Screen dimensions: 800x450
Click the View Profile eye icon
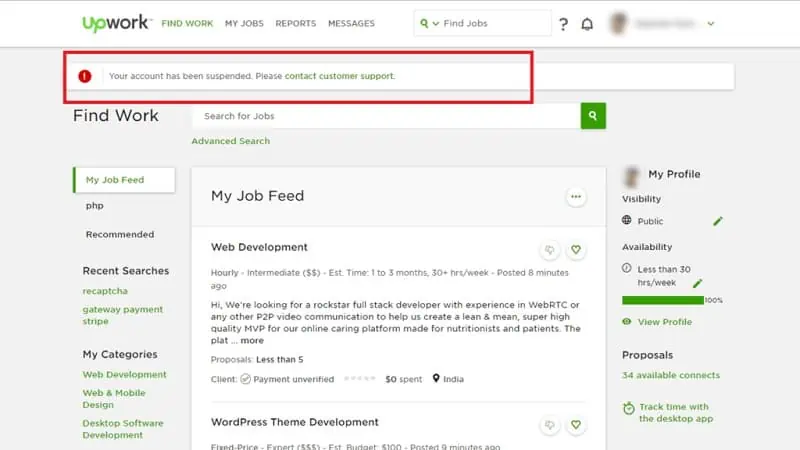pyautogui.click(x=627, y=322)
